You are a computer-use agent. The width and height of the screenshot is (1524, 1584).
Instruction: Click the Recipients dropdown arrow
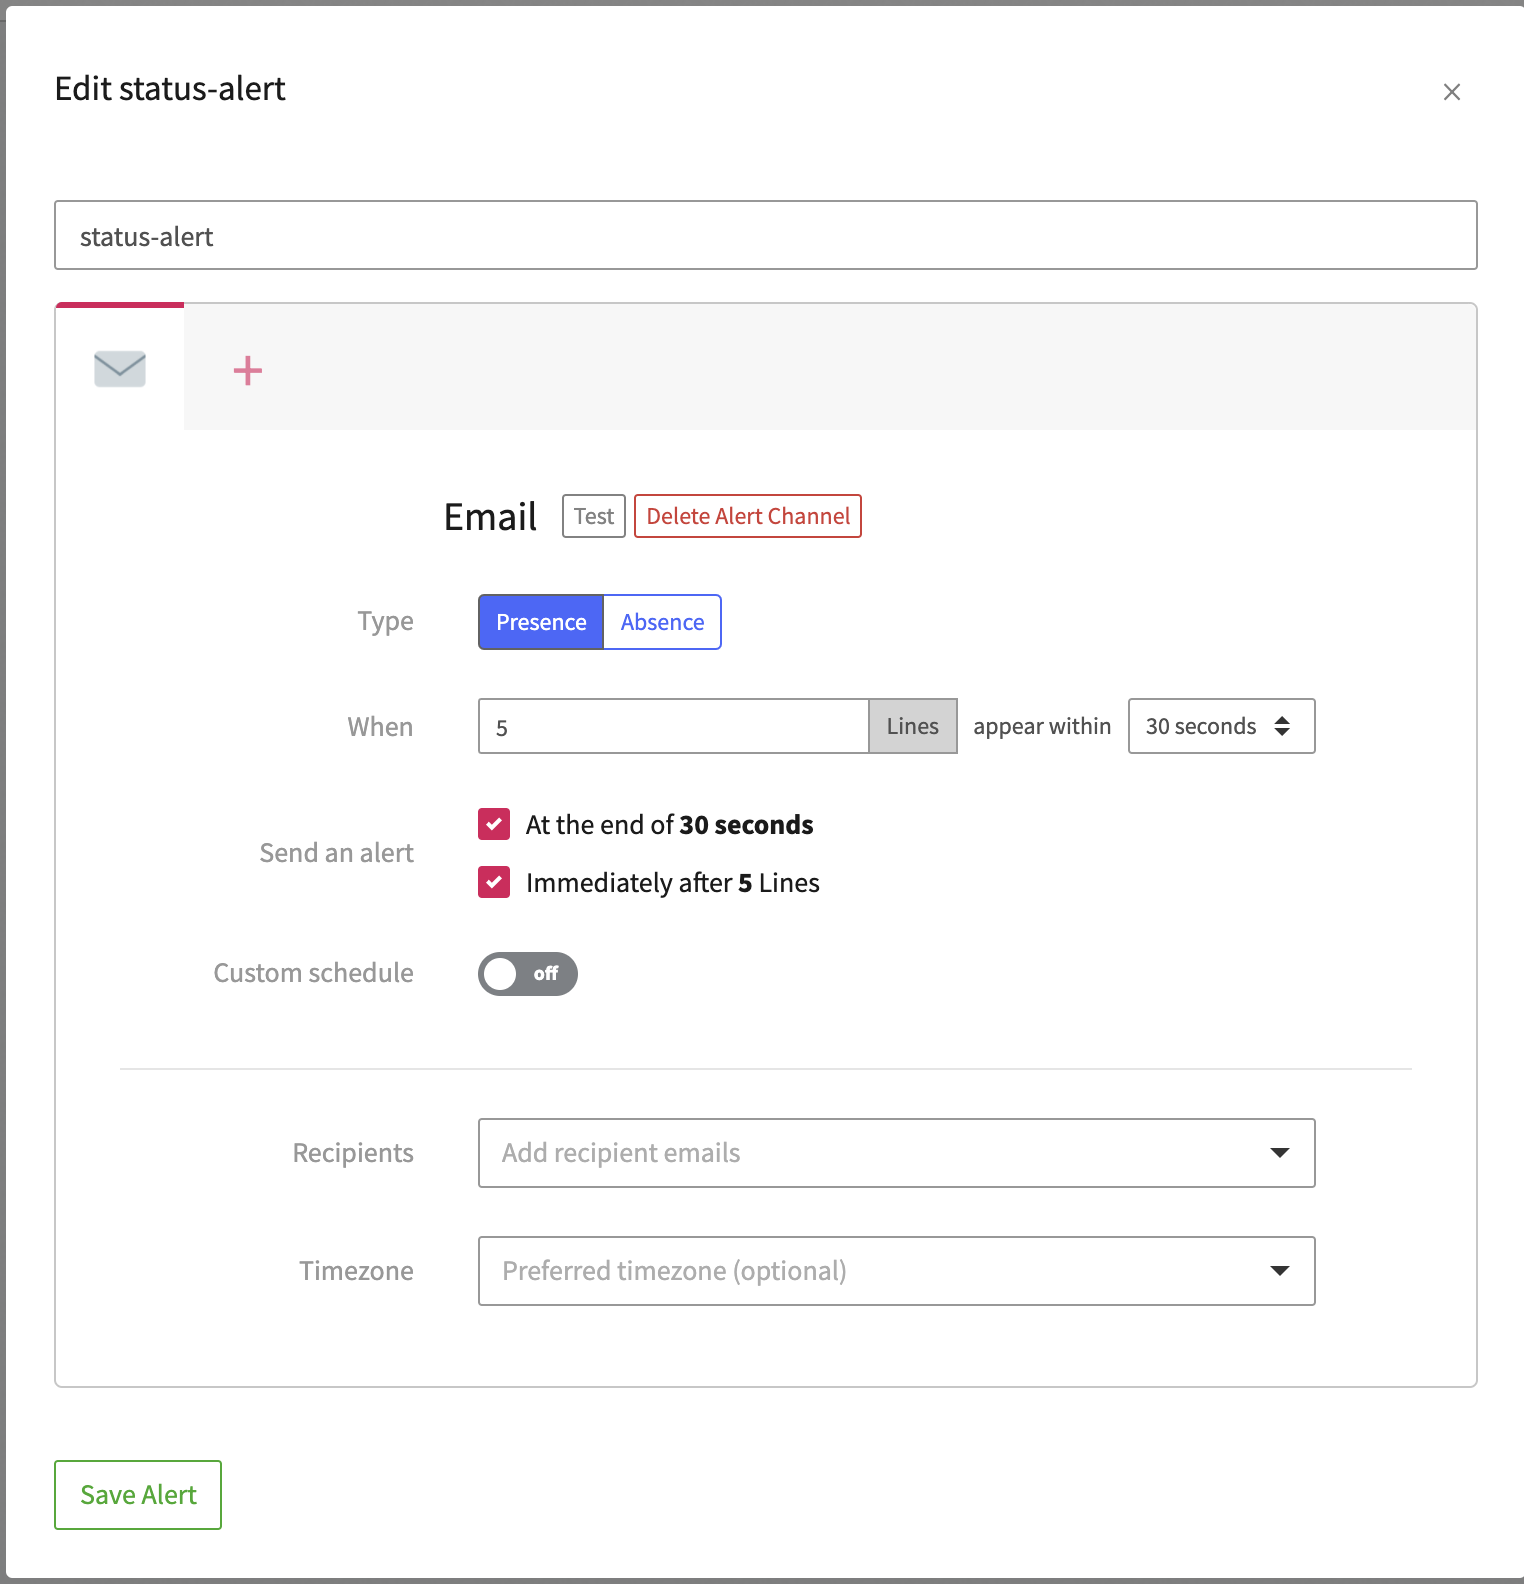click(1279, 1153)
